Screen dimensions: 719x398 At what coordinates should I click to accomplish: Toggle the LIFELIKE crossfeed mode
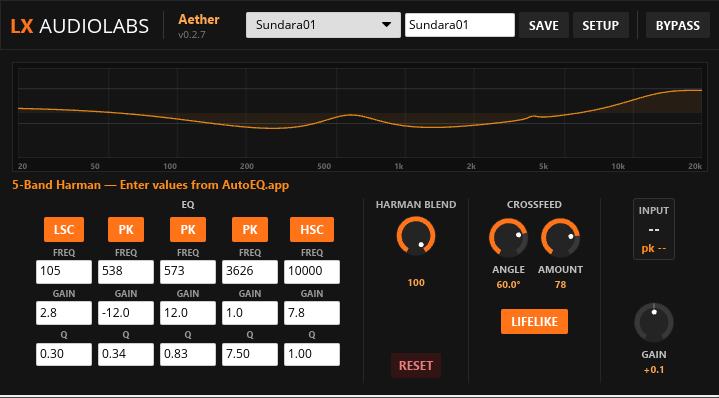click(x=534, y=321)
